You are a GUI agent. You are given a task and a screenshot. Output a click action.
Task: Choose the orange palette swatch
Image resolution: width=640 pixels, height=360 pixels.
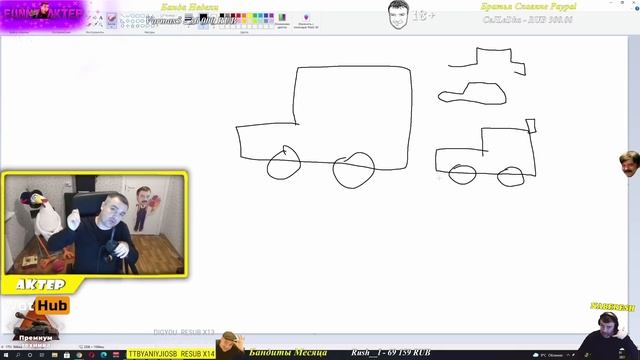tap(244, 15)
